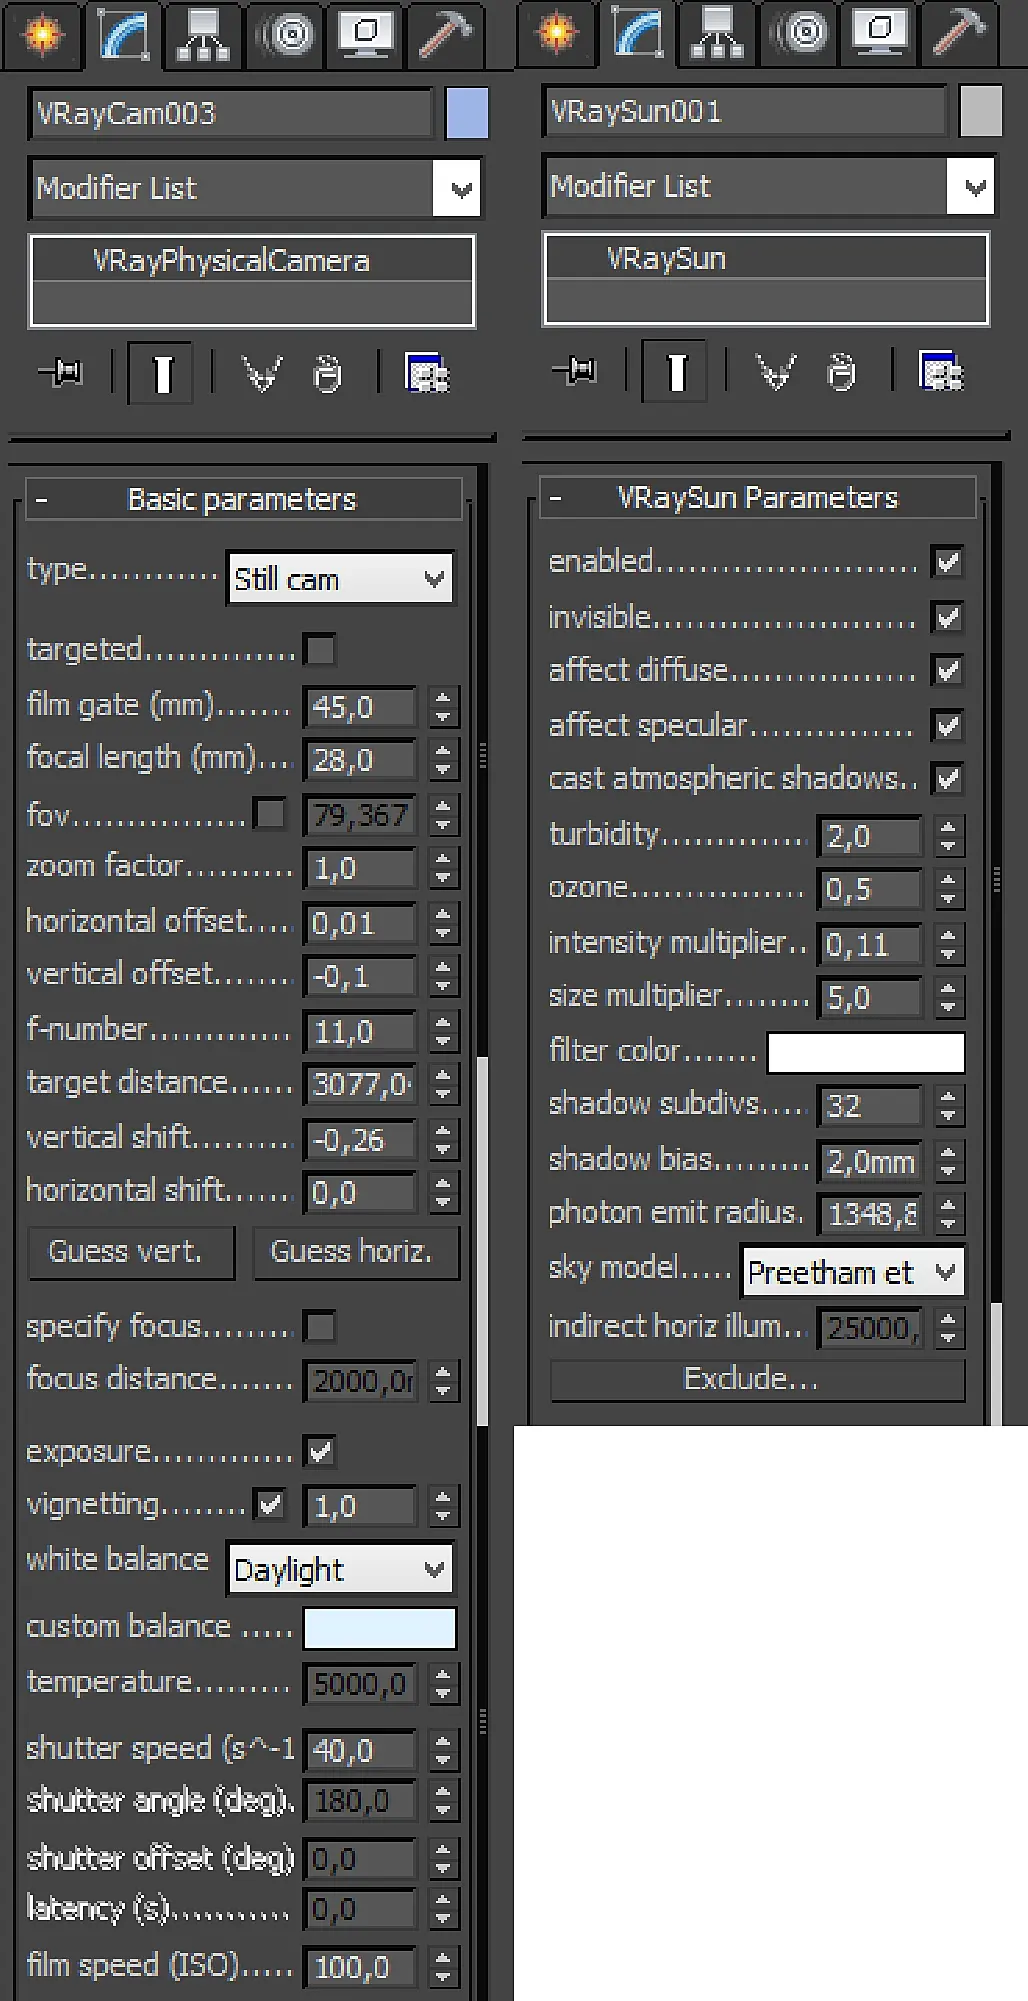Toggle the affect specular checkbox
The image size is (1028, 2001).
coord(947,725)
